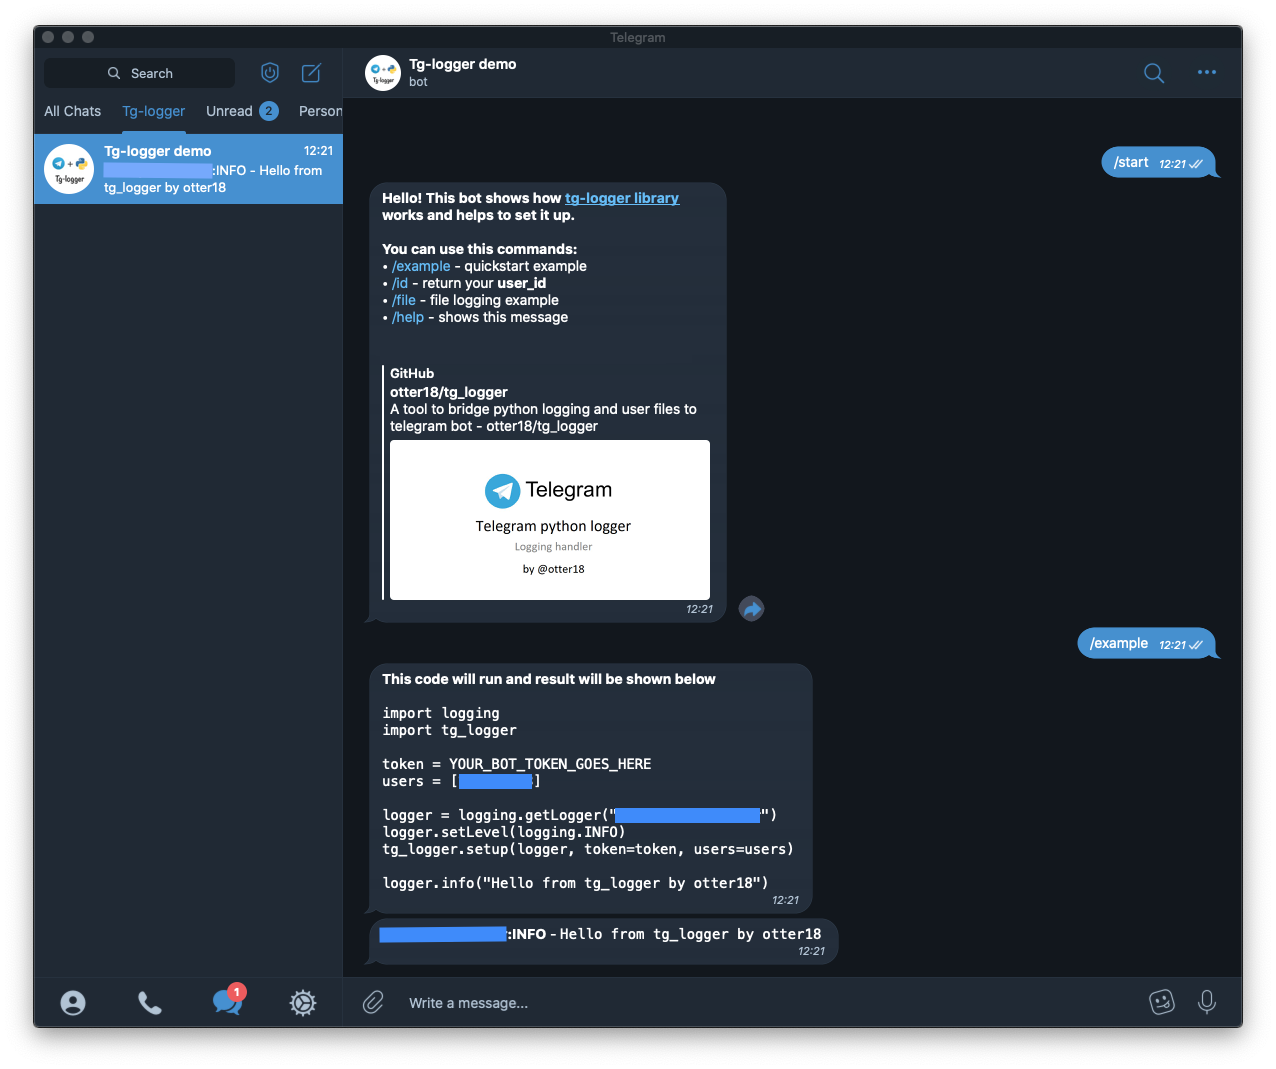The height and width of the screenshot is (1069, 1276).
Task: Open the proxy shield icon
Action: point(269,72)
